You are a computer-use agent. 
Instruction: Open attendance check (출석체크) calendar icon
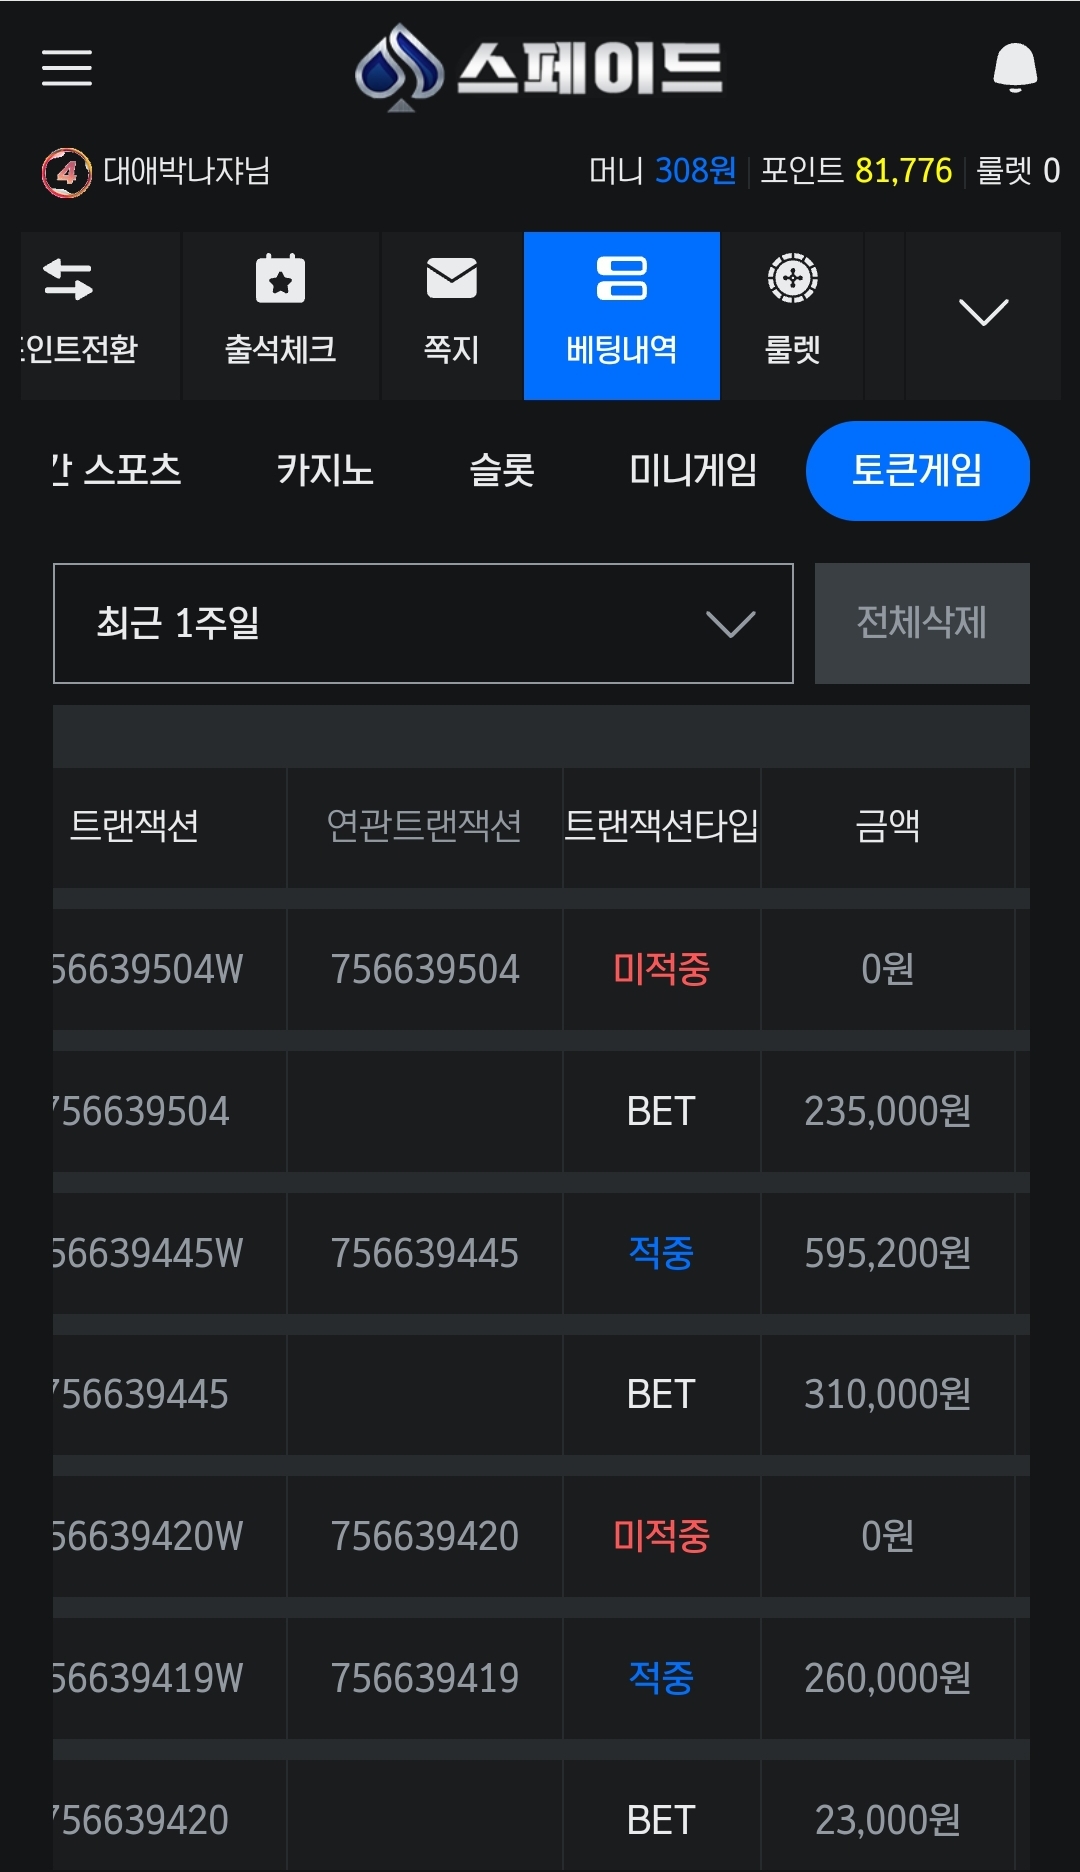280,278
